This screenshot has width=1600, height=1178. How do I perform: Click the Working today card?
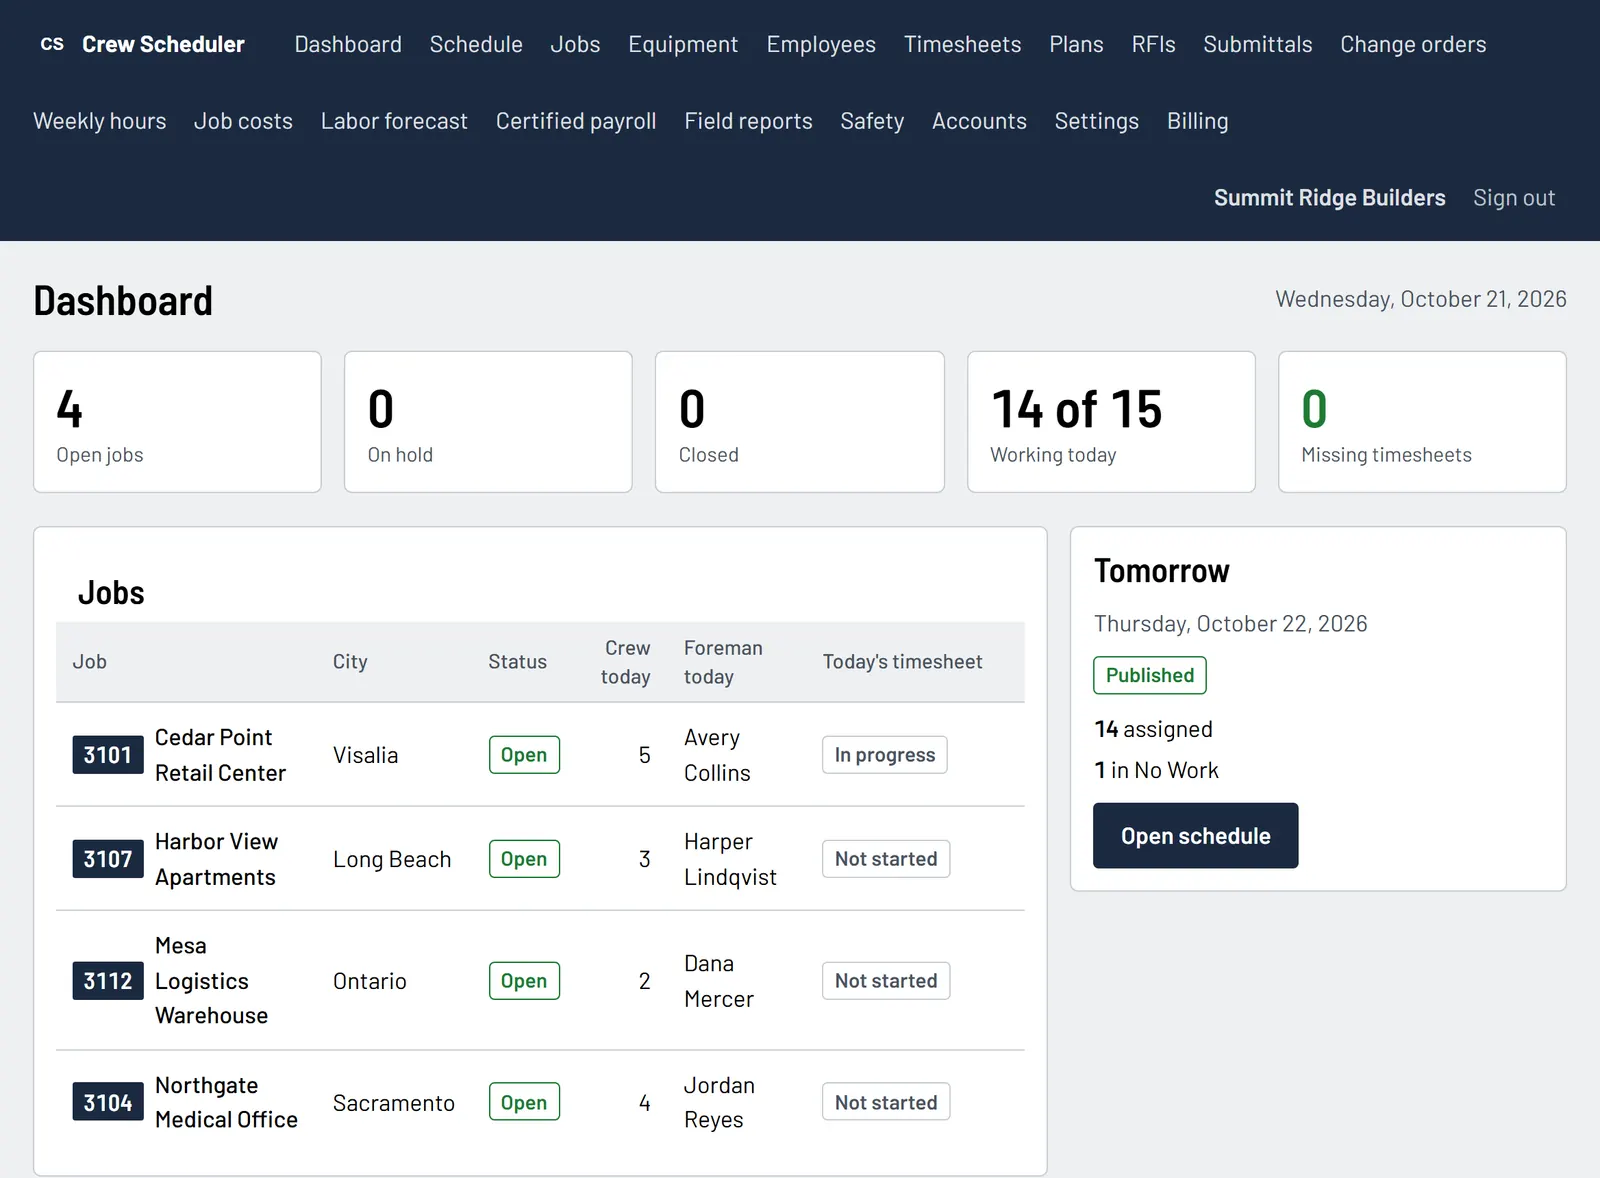(x=1111, y=422)
